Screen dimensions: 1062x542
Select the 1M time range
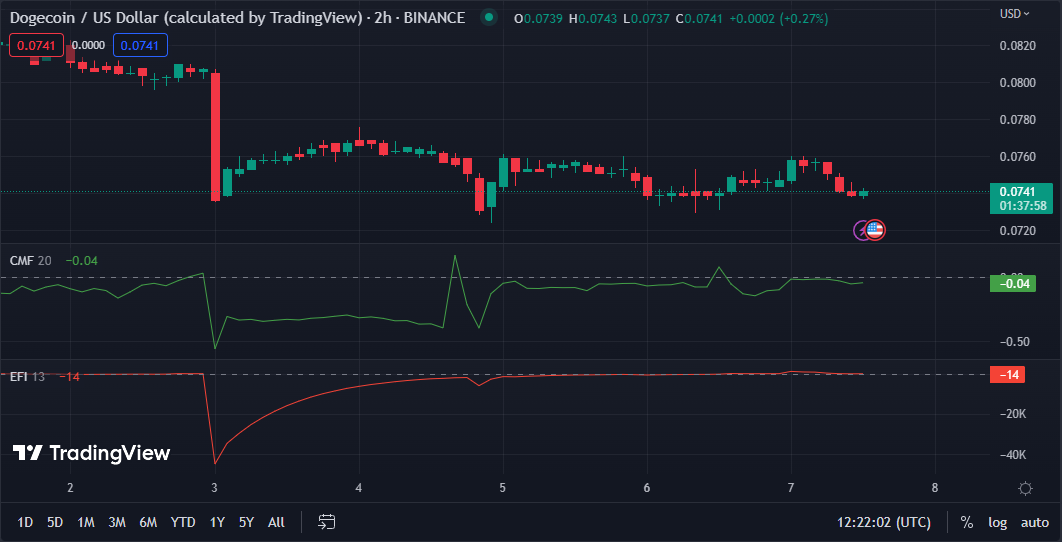[85, 522]
